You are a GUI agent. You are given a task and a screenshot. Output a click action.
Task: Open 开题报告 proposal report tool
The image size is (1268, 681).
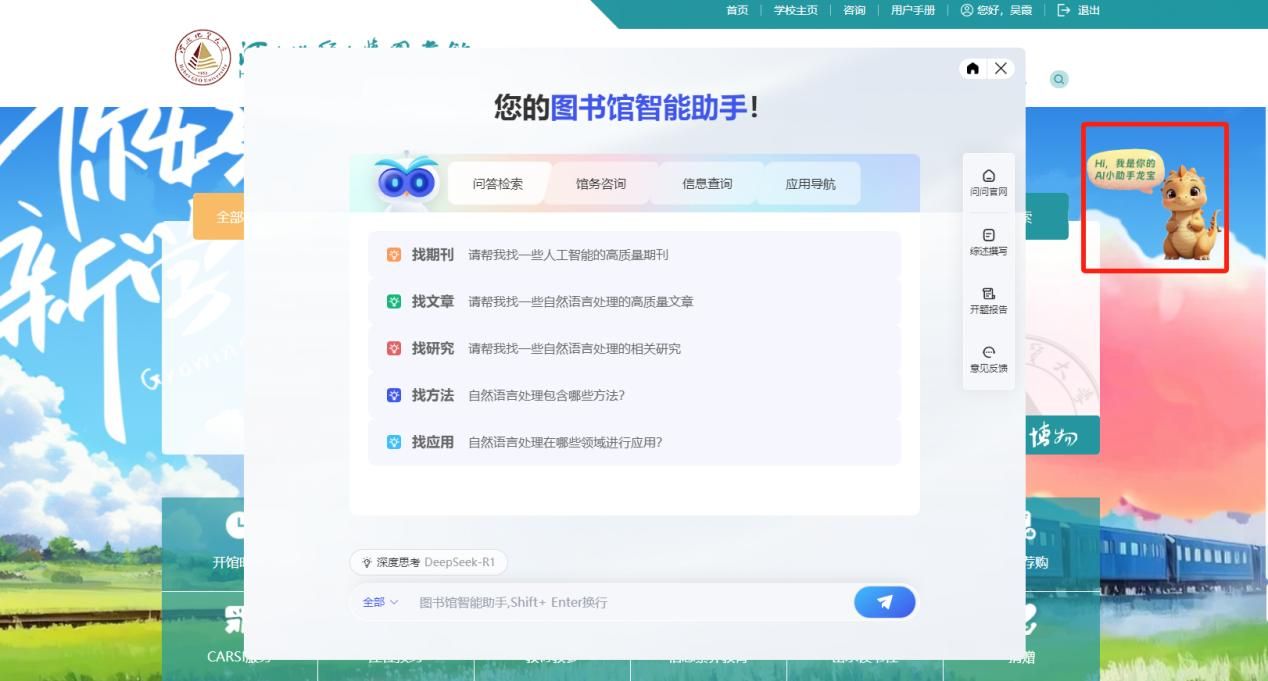pos(988,300)
